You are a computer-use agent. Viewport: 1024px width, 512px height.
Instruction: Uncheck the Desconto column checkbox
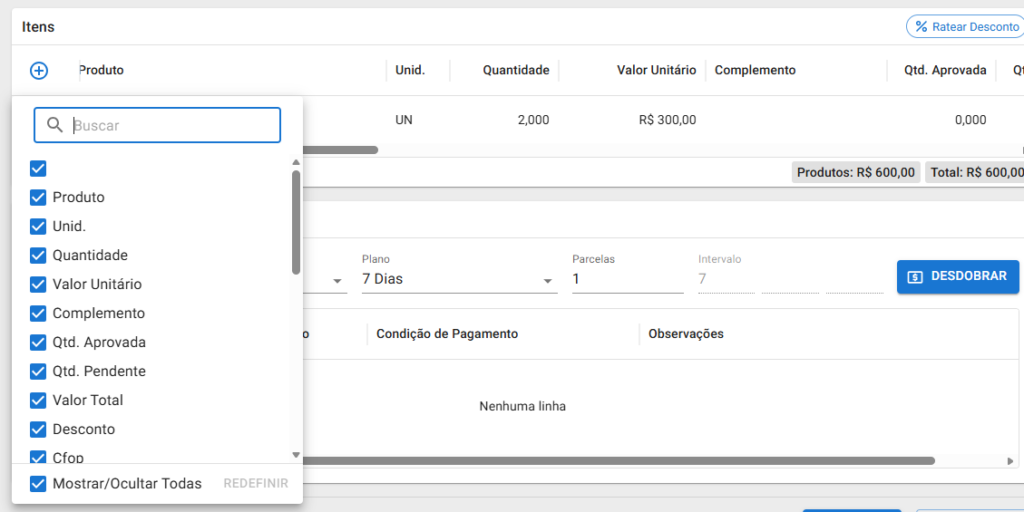pyautogui.click(x=38, y=430)
